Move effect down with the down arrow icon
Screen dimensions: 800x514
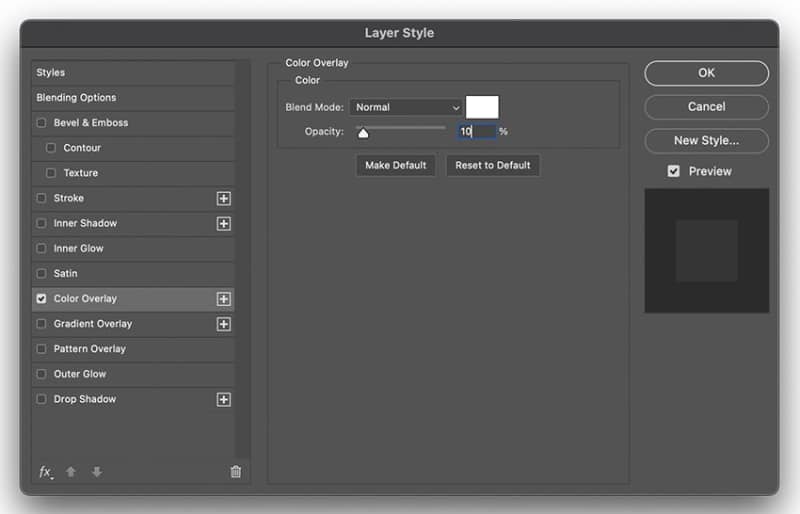pyautogui.click(x=96, y=472)
